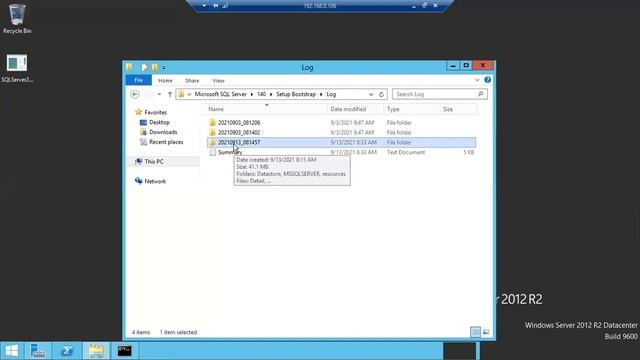Screen dimensions: 640x360
Task: Select This PC in navigation pane
Action: [x=154, y=162]
